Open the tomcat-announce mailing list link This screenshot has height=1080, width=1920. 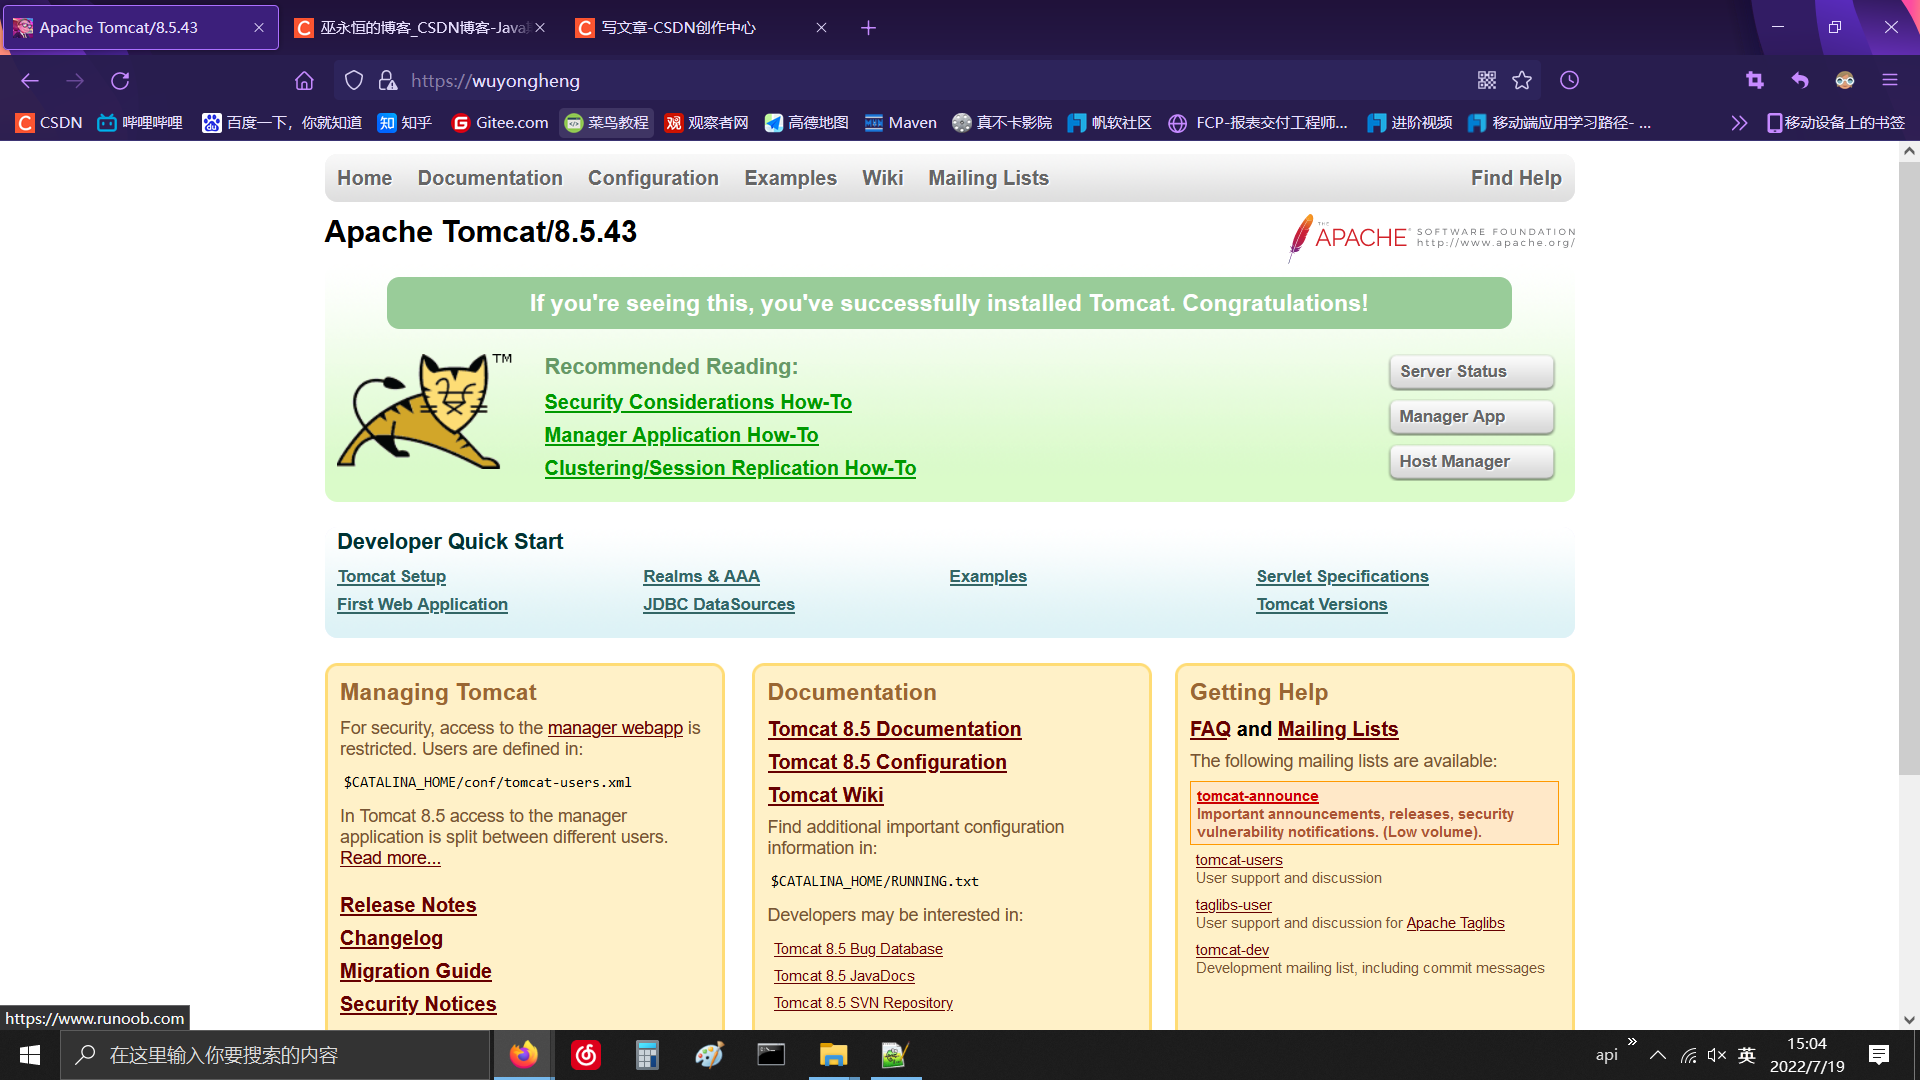1257,796
